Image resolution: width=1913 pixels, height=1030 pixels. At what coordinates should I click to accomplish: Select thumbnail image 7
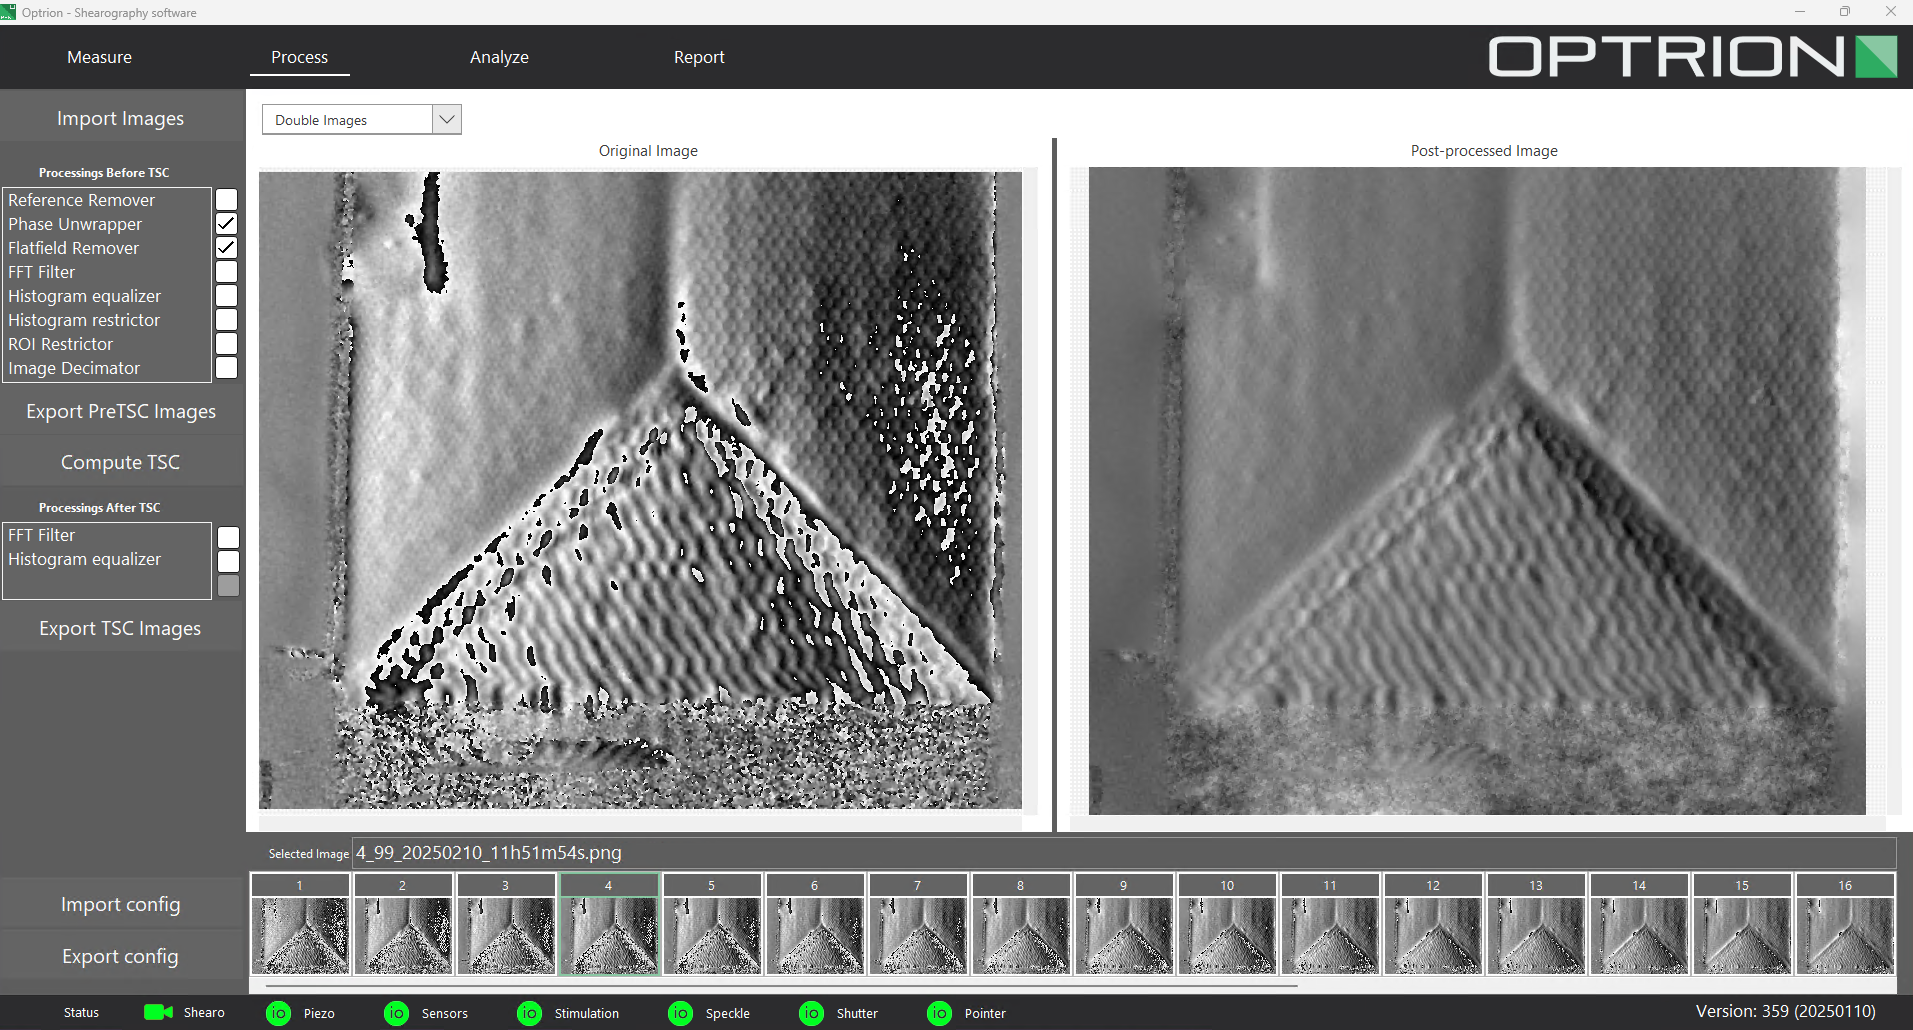tap(918, 924)
